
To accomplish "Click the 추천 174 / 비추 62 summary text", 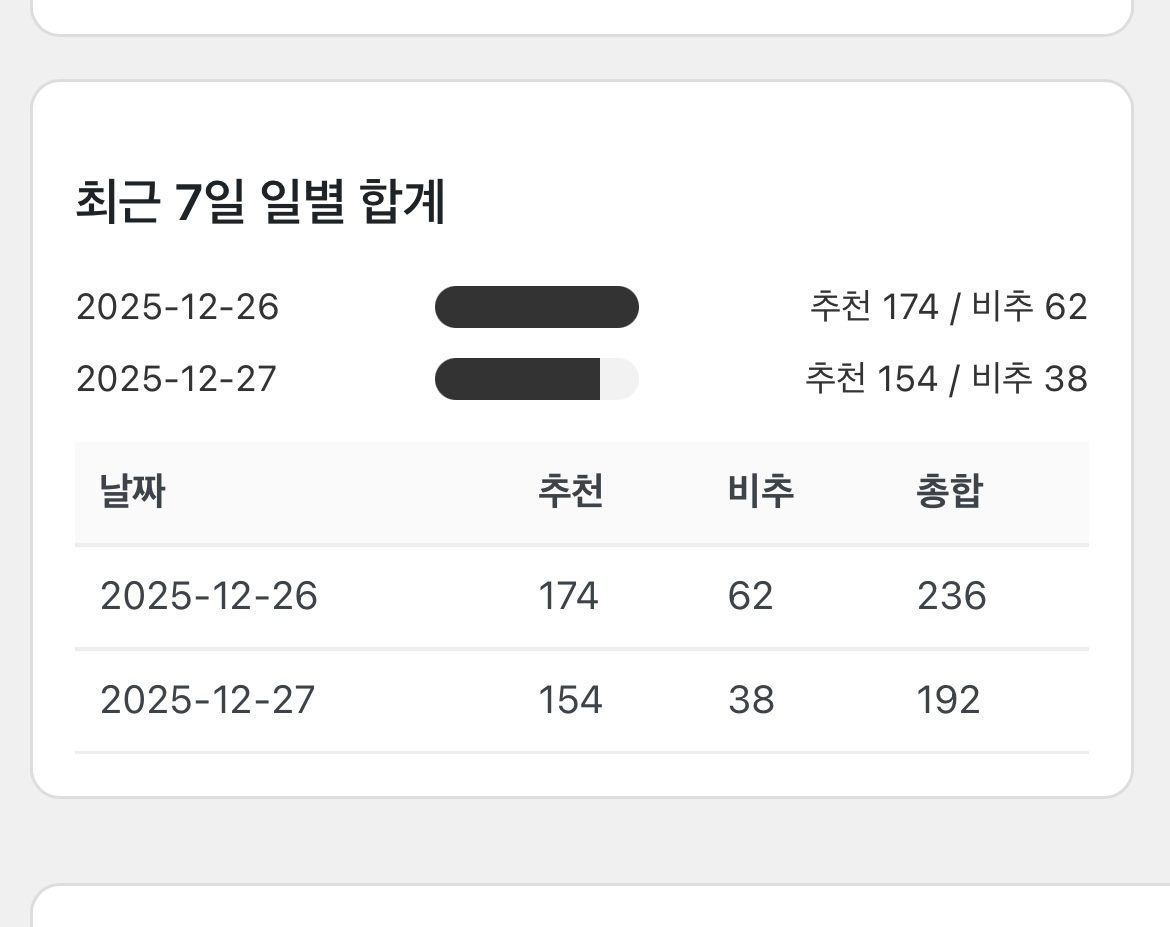I will [x=947, y=307].
